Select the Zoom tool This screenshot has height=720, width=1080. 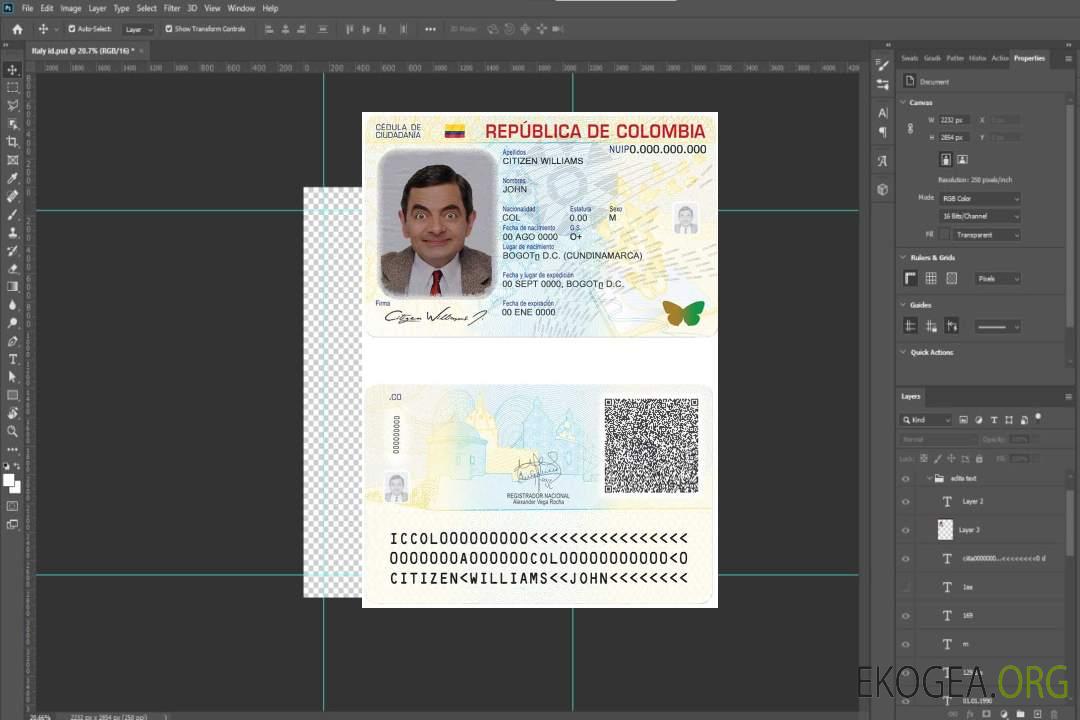[12, 431]
